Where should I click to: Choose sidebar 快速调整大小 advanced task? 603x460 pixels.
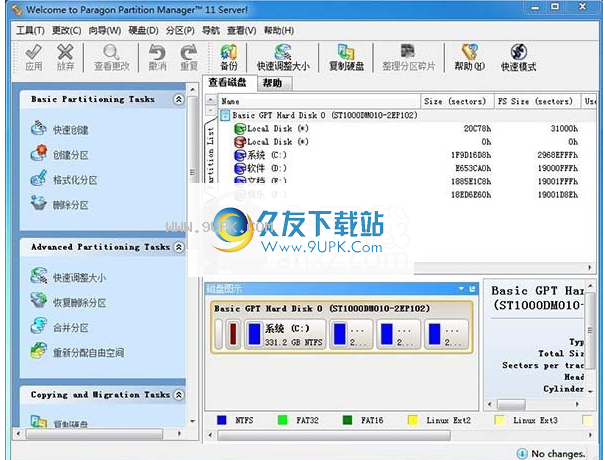pos(68,277)
